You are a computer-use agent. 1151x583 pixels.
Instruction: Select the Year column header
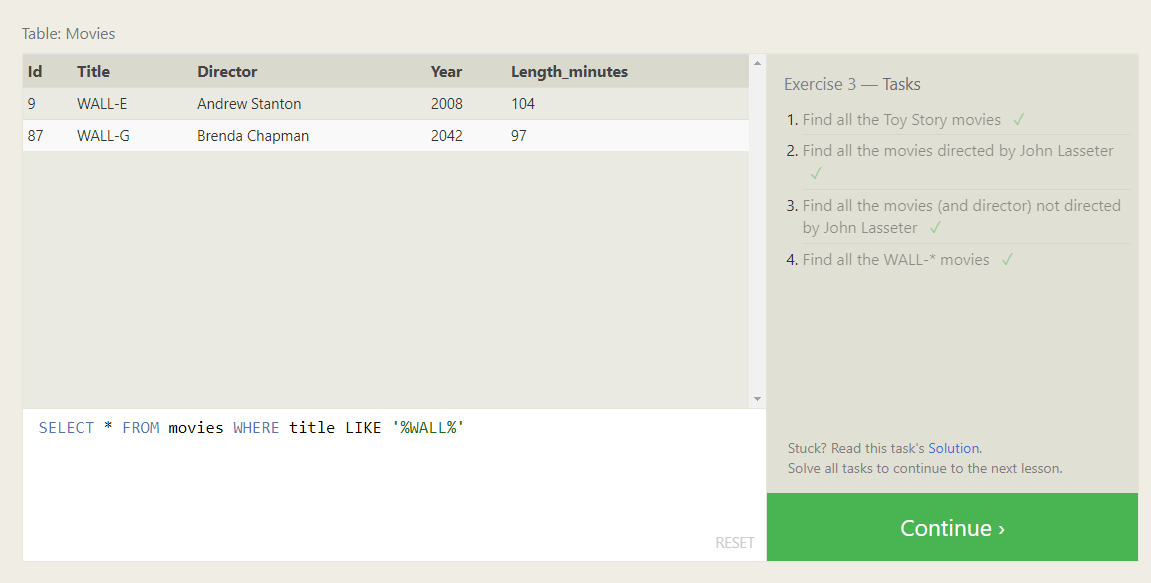pyautogui.click(x=446, y=71)
